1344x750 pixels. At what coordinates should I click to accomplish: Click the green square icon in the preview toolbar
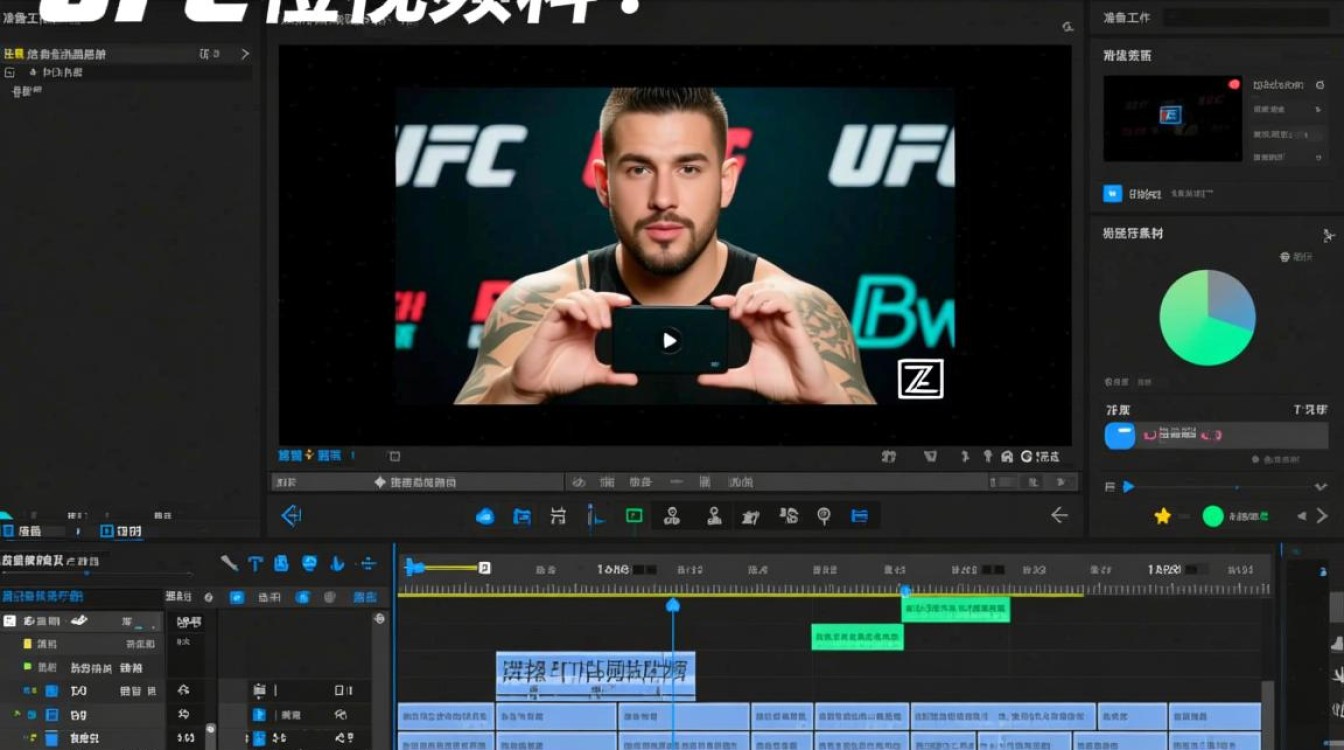tap(634, 516)
